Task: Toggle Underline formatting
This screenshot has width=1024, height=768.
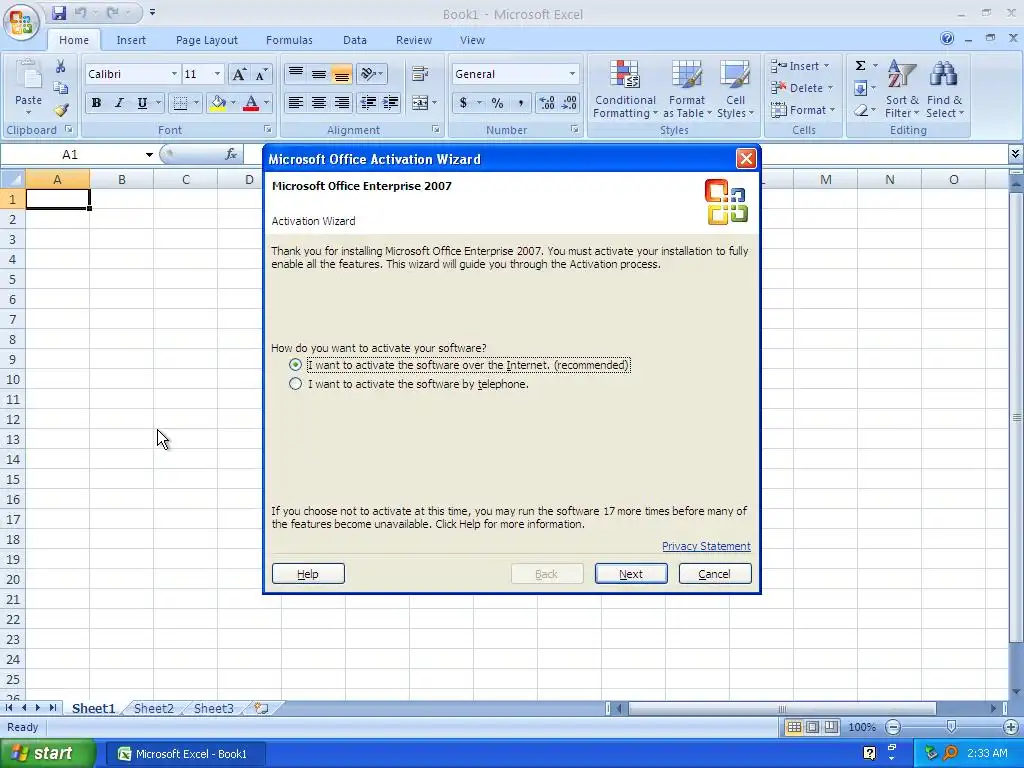Action: click(x=142, y=103)
